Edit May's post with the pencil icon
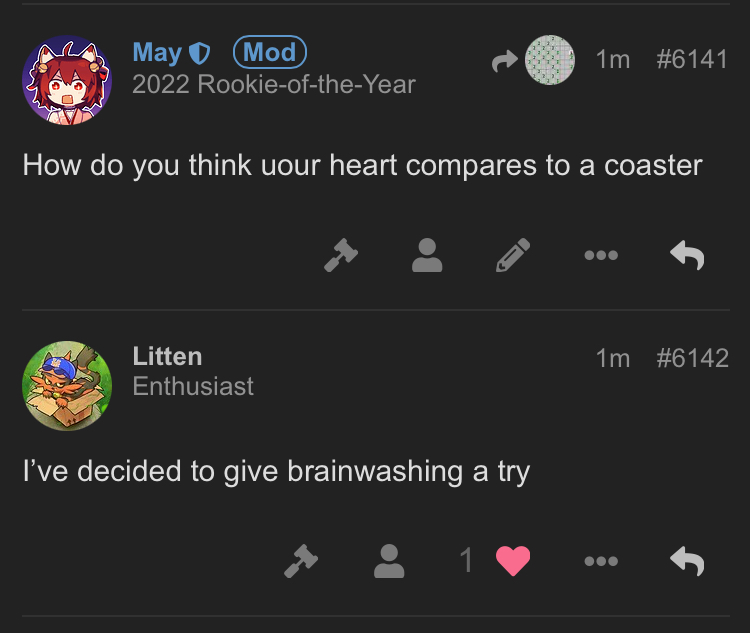This screenshot has width=750, height=633. pyautogui.click(x=514, y=255)
